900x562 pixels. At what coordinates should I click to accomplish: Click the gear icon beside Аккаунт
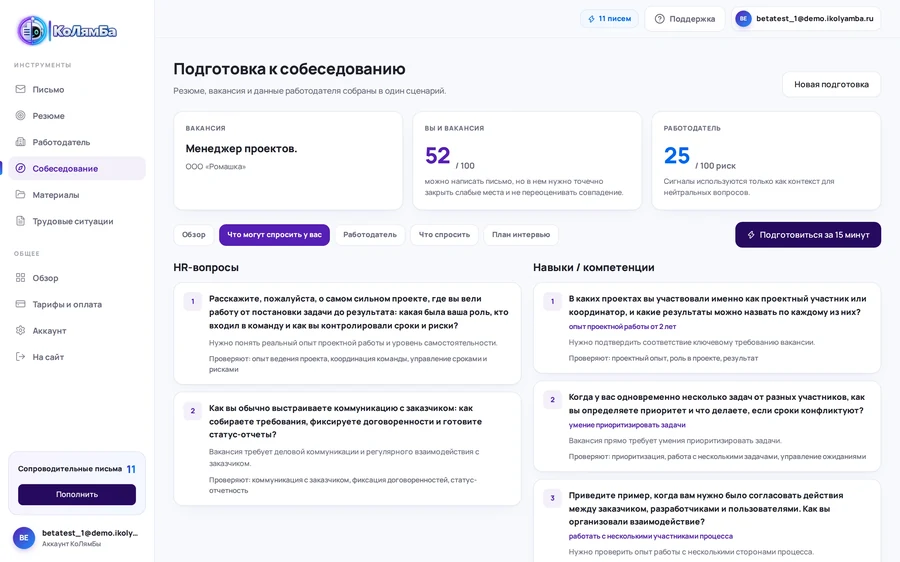[21, 331]
